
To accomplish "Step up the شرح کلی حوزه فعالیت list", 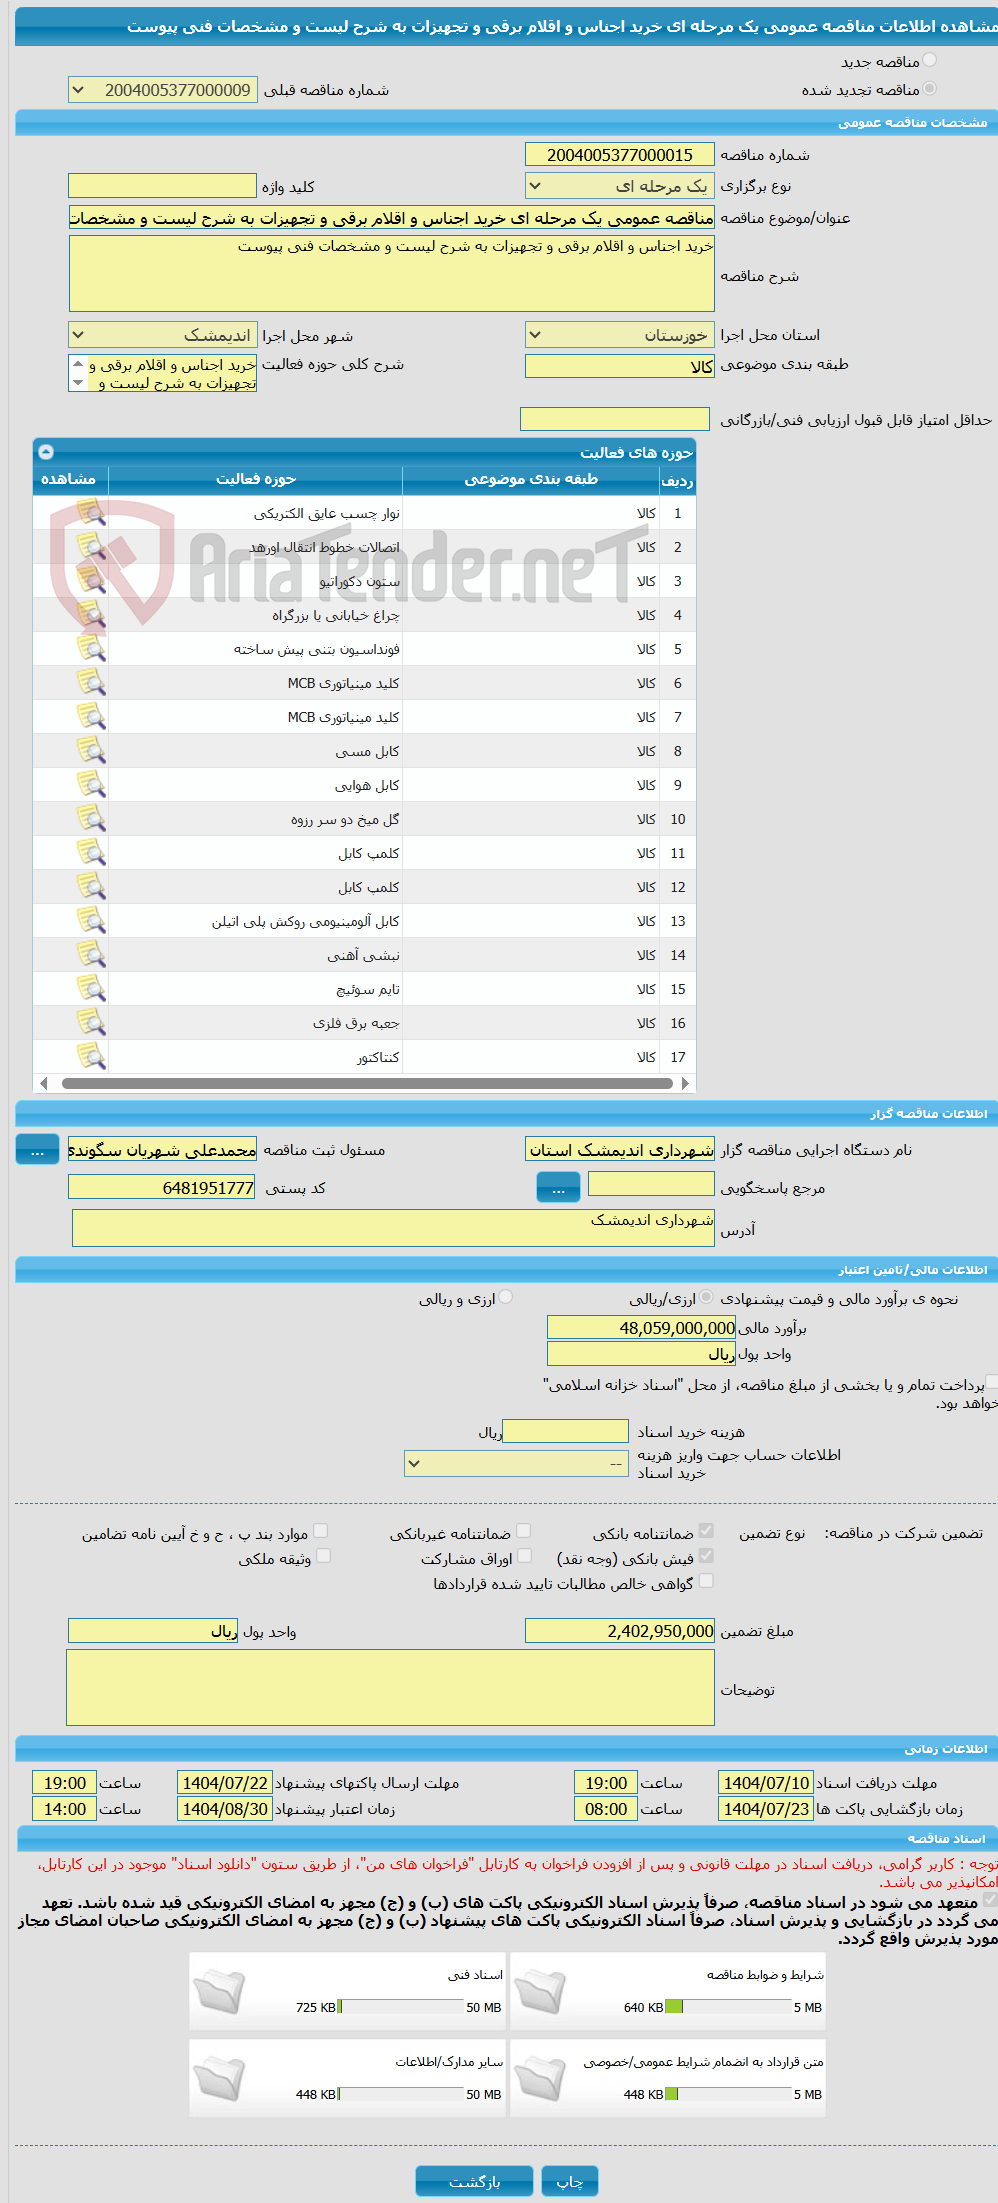I will pyautogui.click(x=78, y=364).
